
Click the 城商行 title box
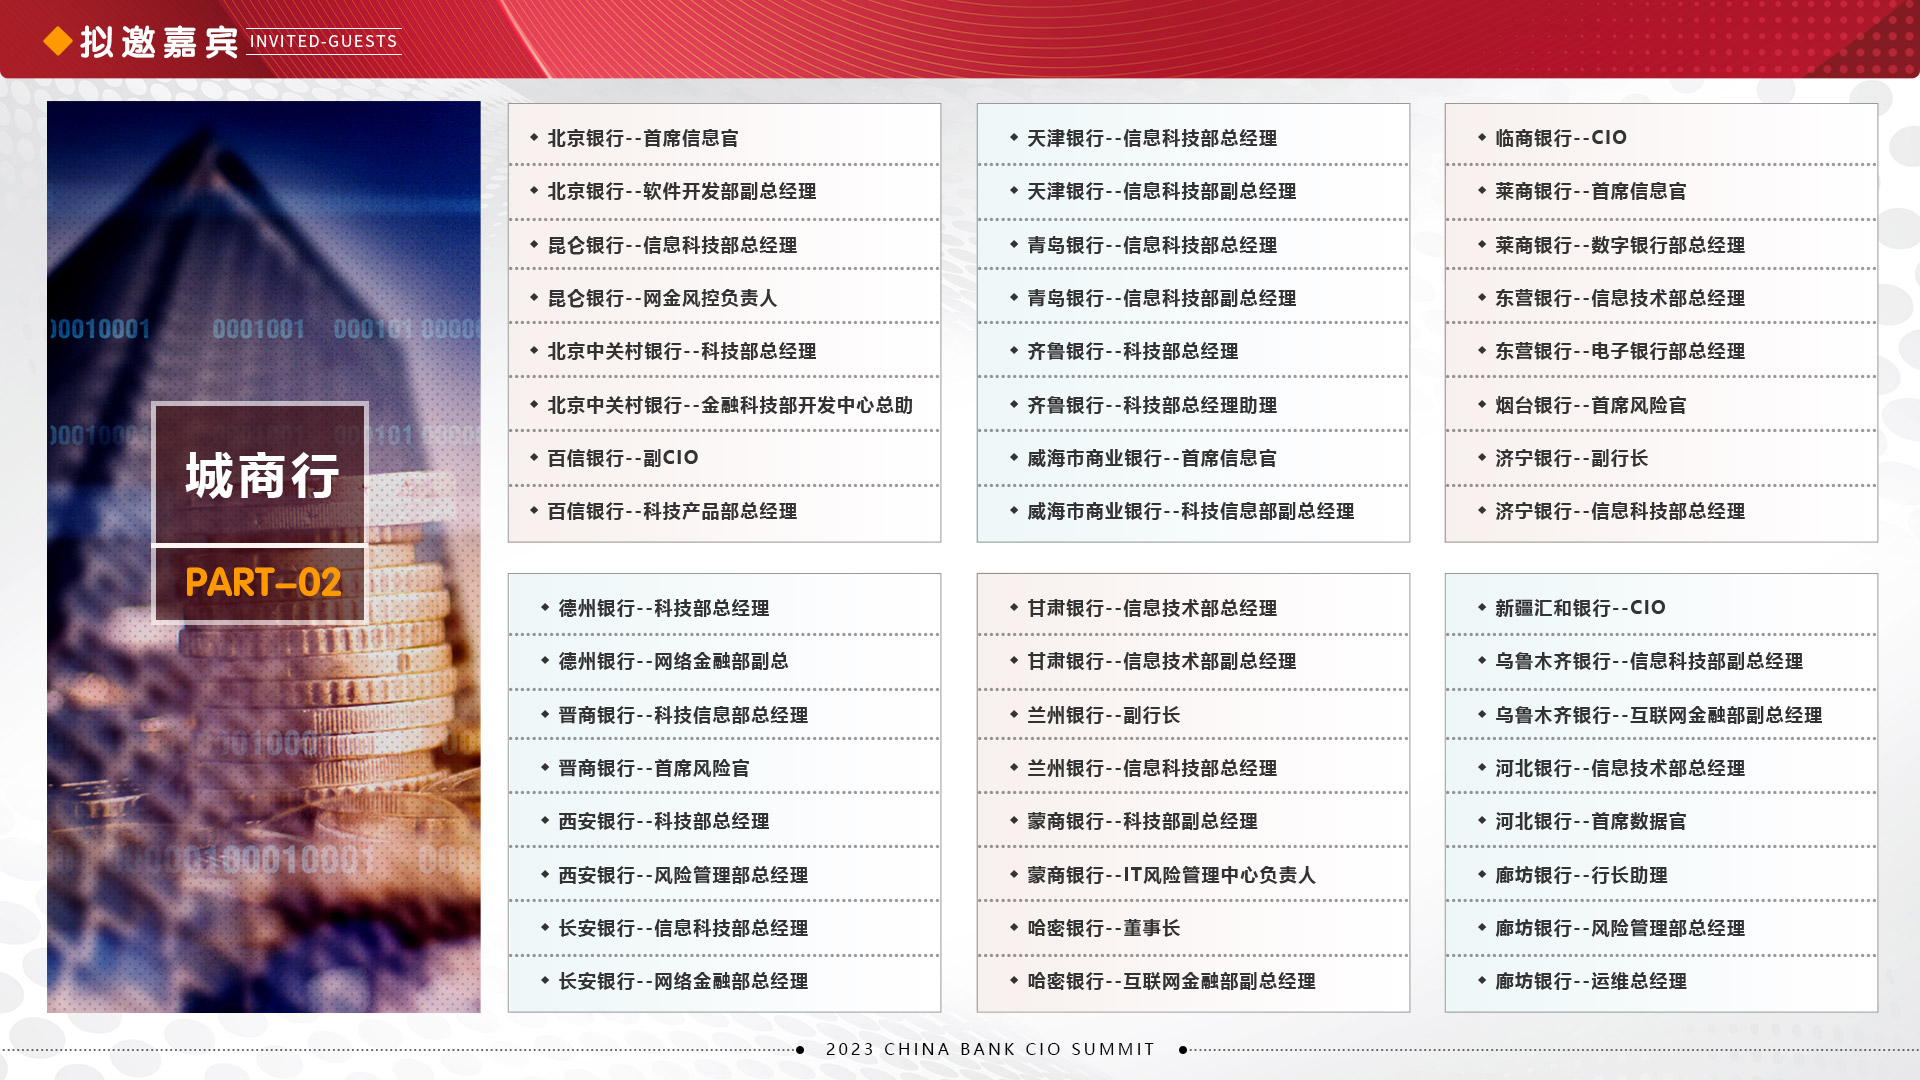[260, 474]
